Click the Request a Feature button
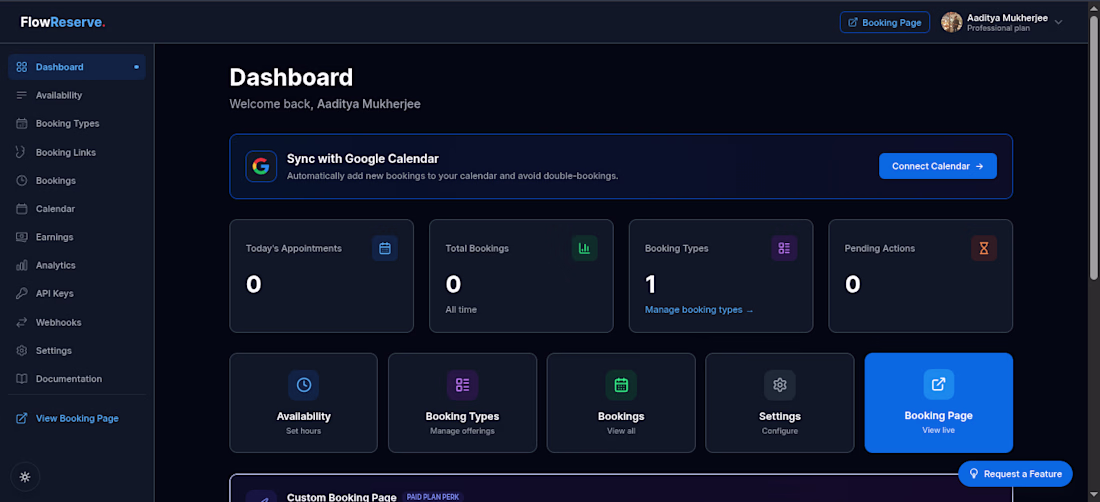This screenshot has height=502, width=1100. (1015, 474)
